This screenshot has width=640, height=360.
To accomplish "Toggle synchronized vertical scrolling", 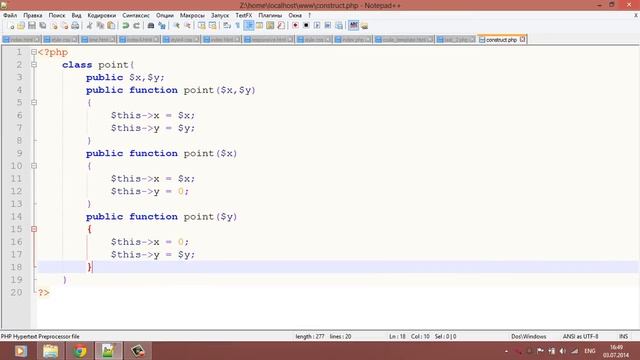I will 202,26.
